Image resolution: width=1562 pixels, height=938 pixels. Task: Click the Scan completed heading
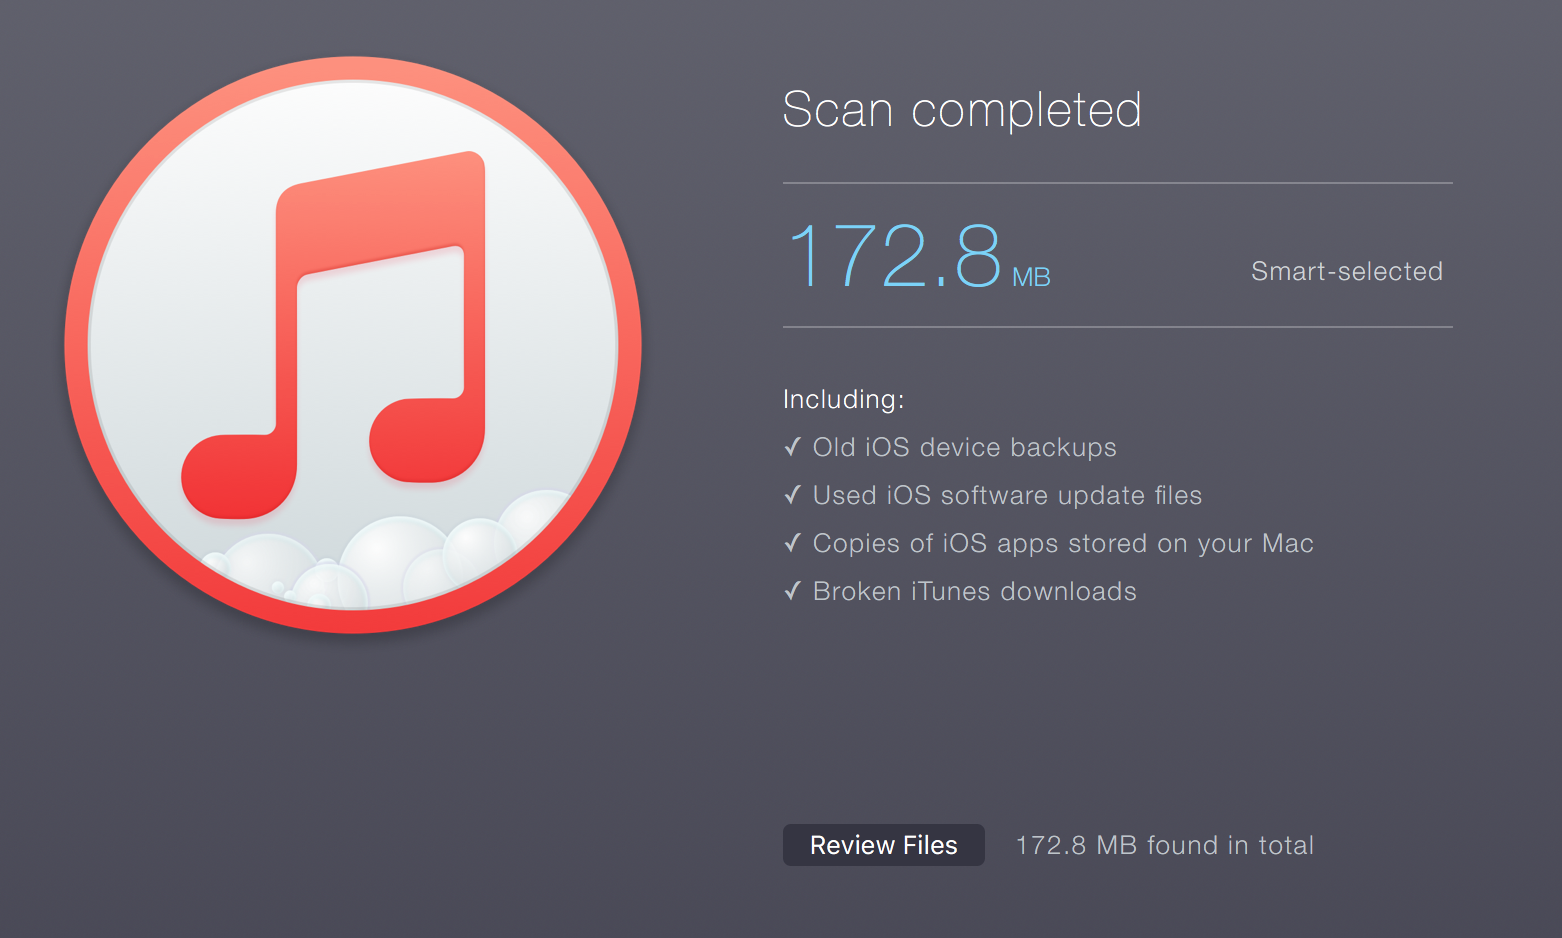[962, 109]
